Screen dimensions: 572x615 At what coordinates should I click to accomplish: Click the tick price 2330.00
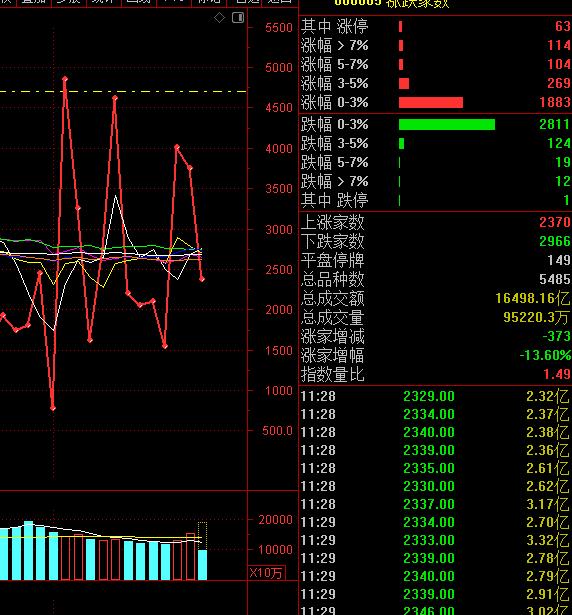click(429, 486)
